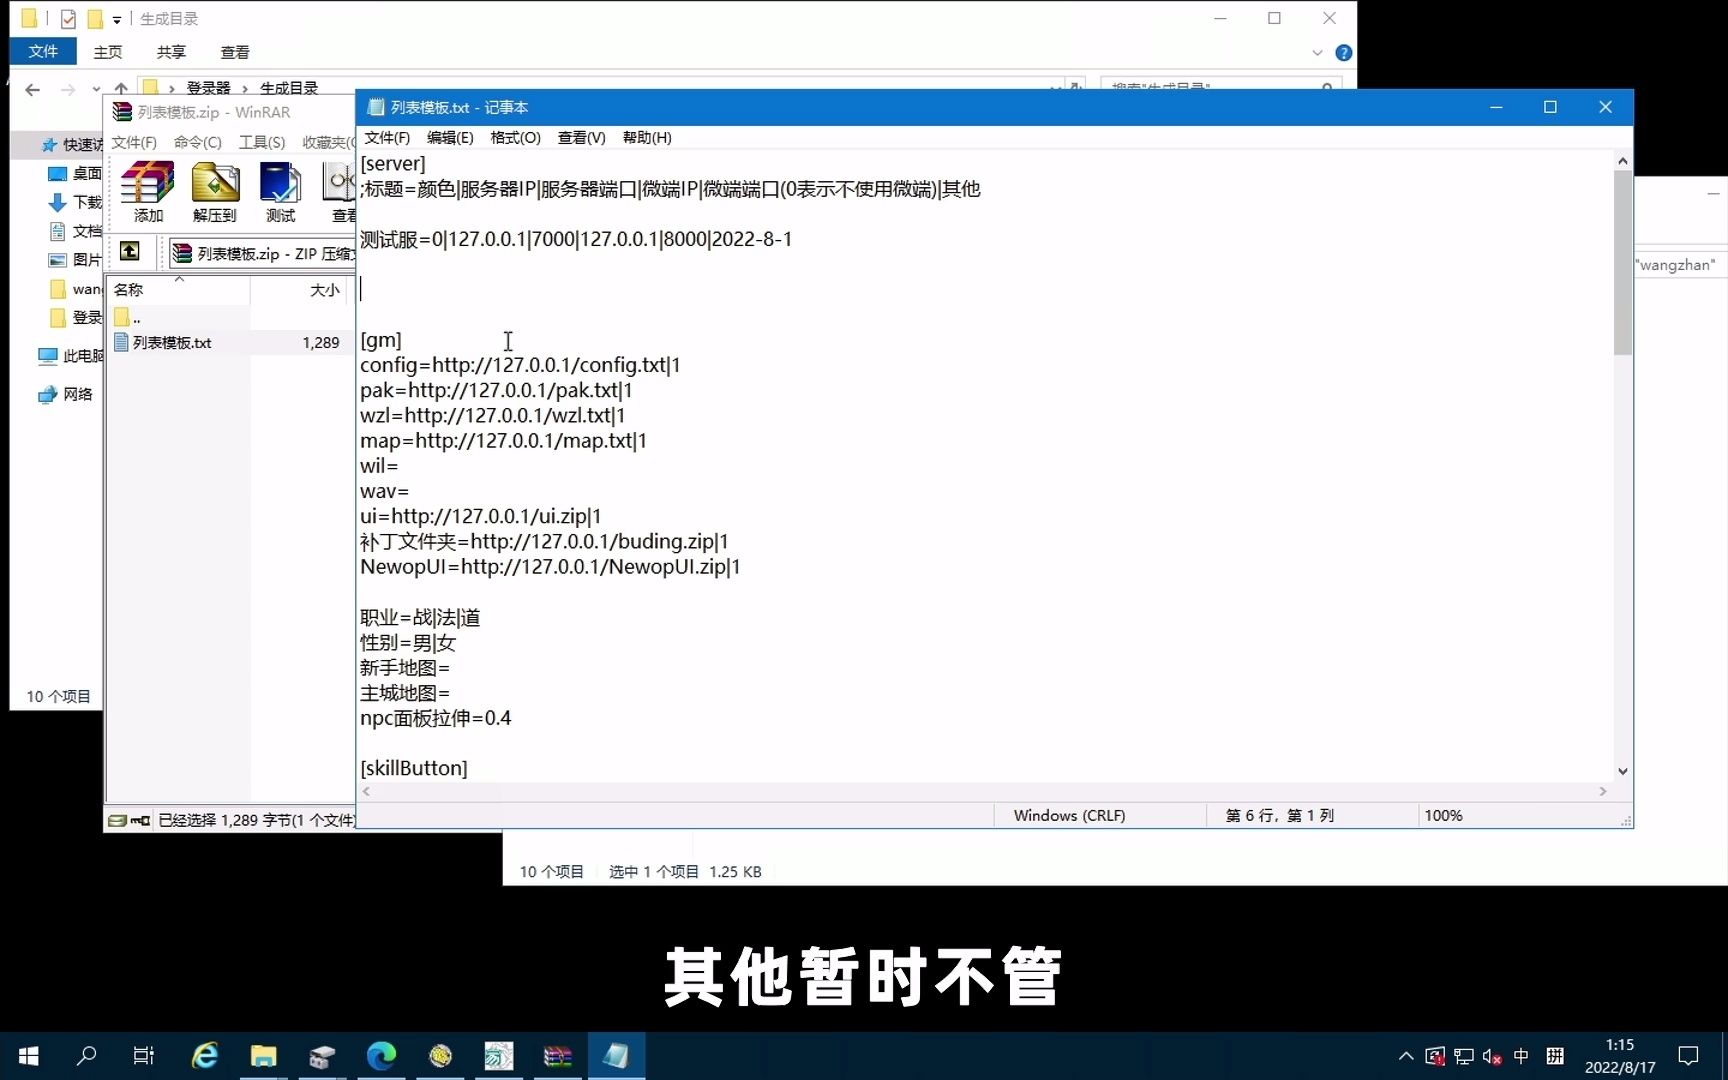
Task: Click the [skillButton] line in Notepad
Action: tap(414, 768)
